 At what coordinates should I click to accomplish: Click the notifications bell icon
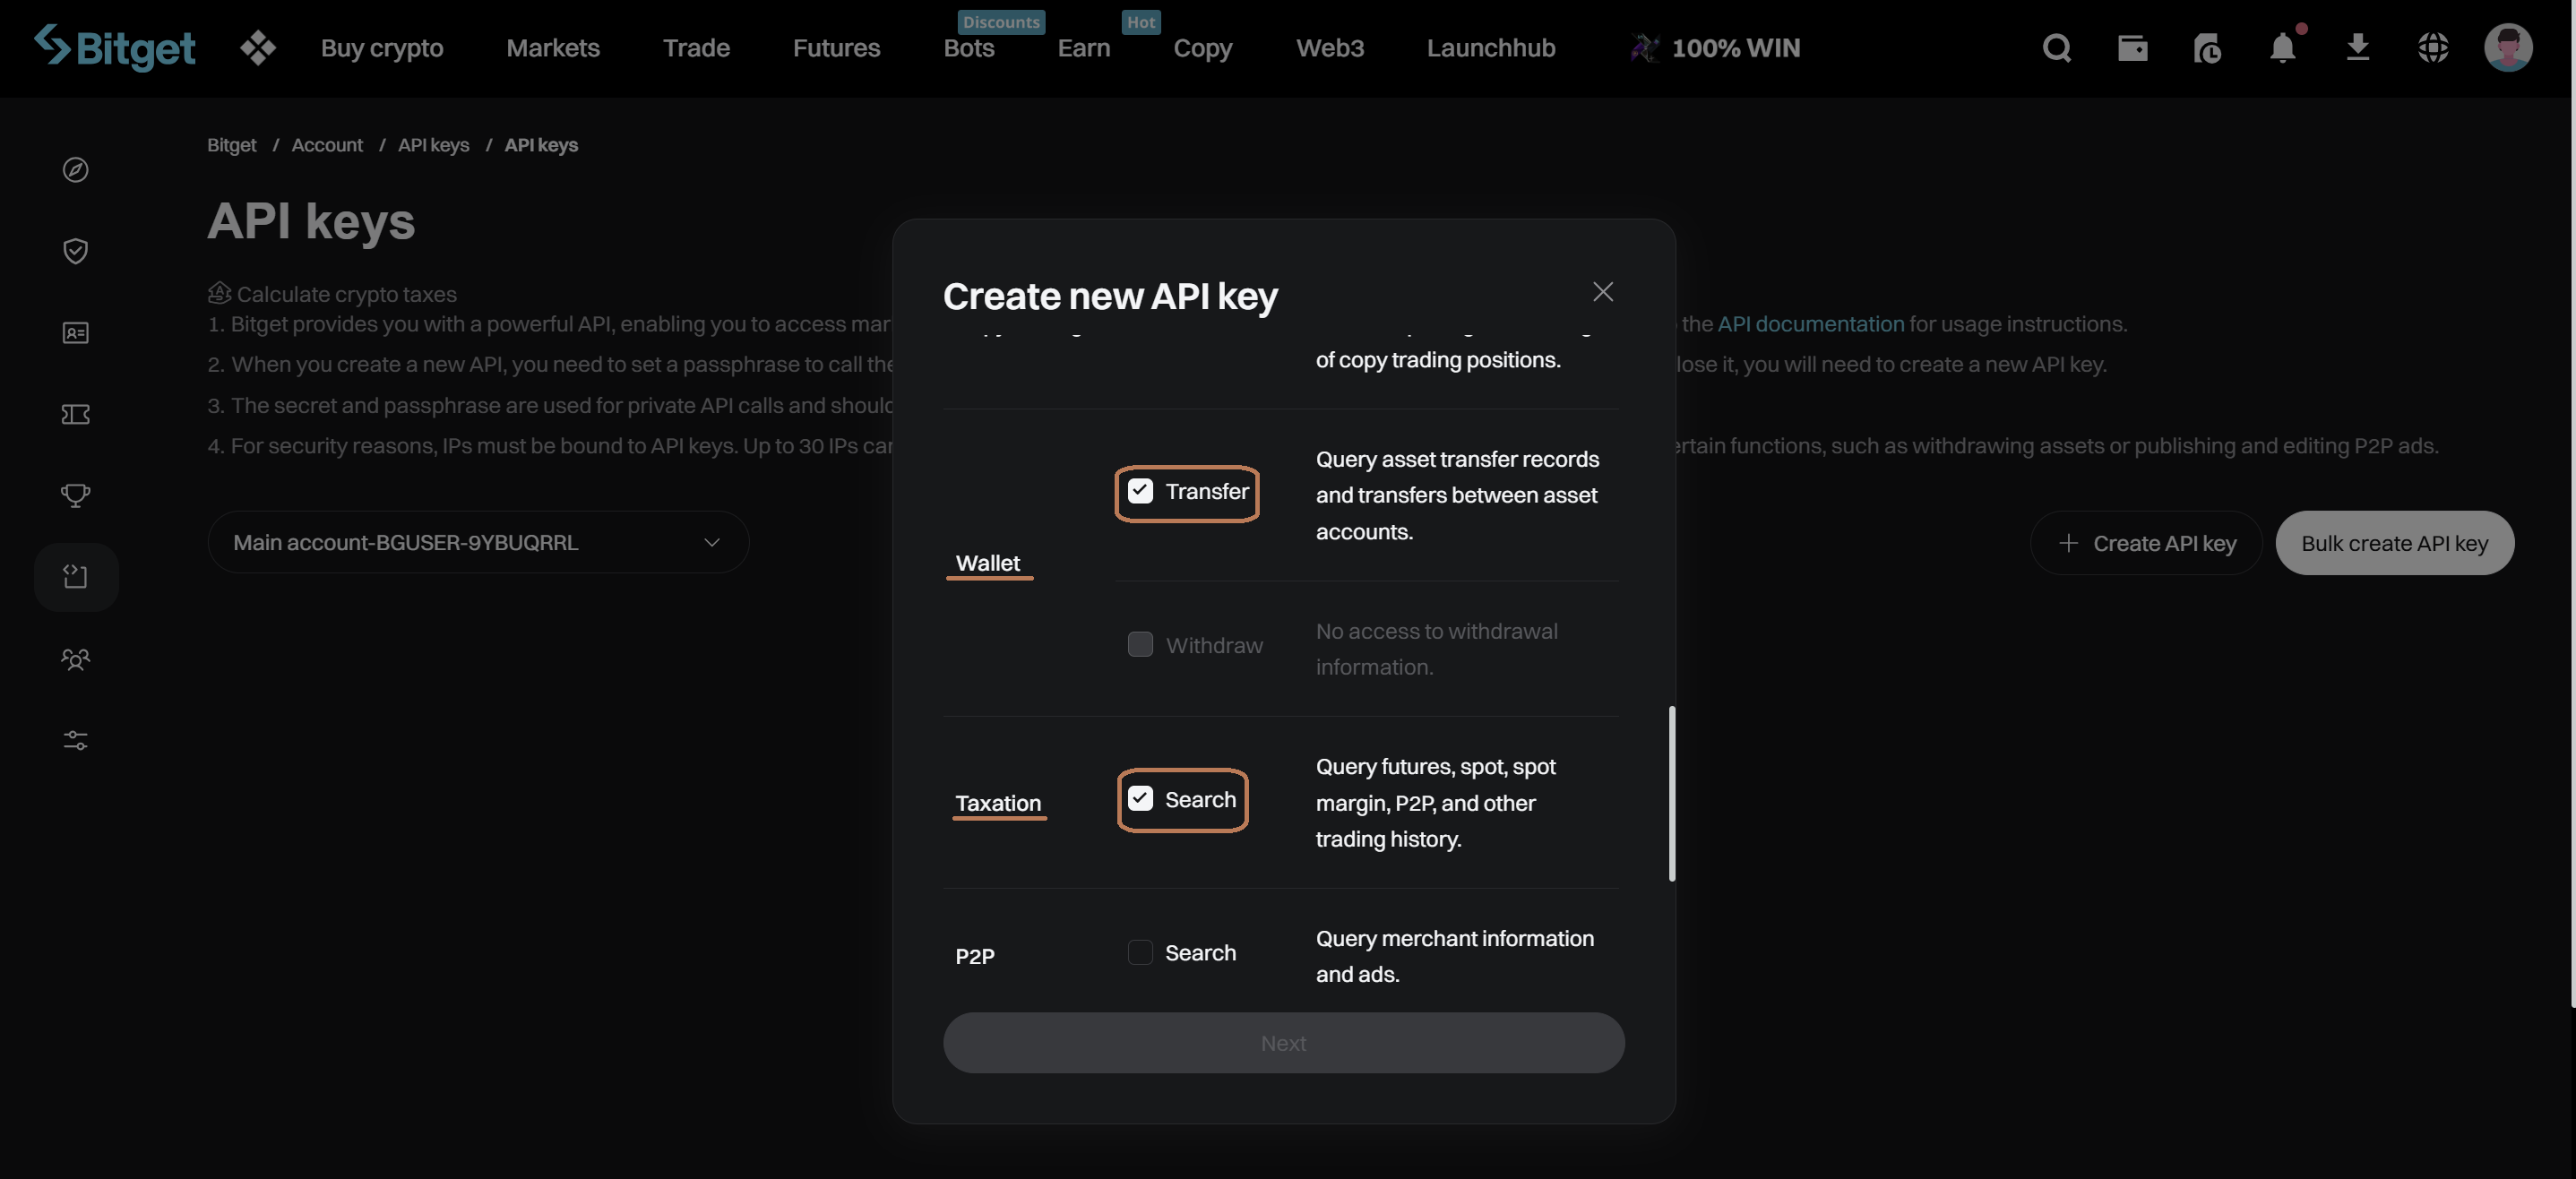2282,47
